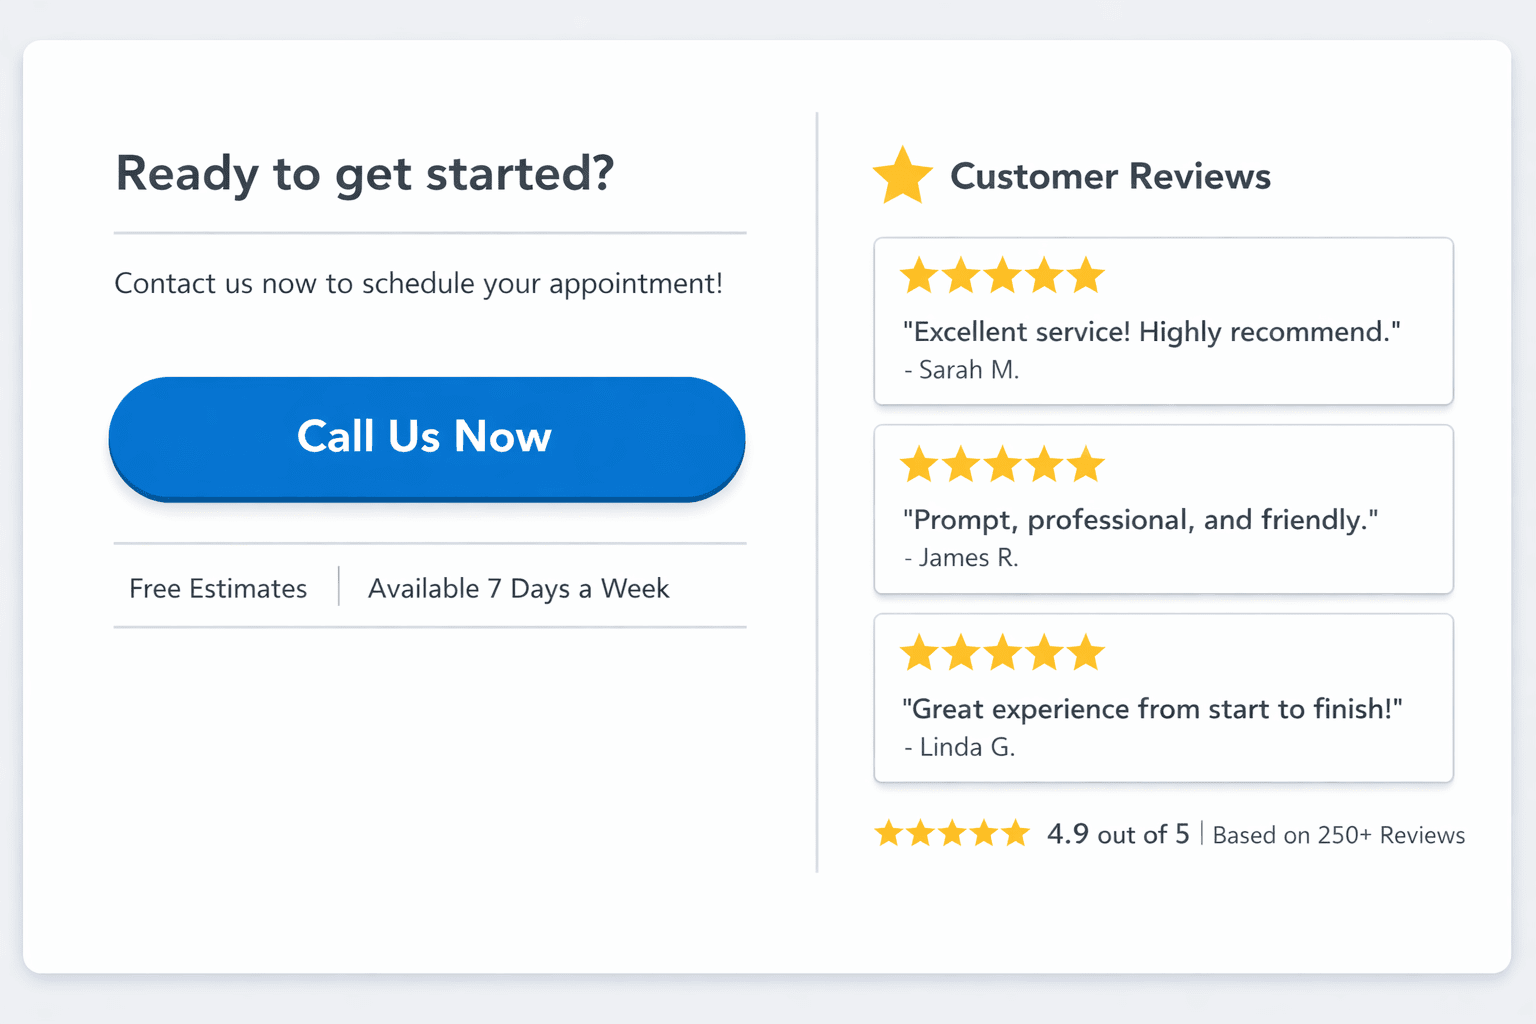Click the Ready to get started heading
1536x1024 pixels.
tap(365, 174)
